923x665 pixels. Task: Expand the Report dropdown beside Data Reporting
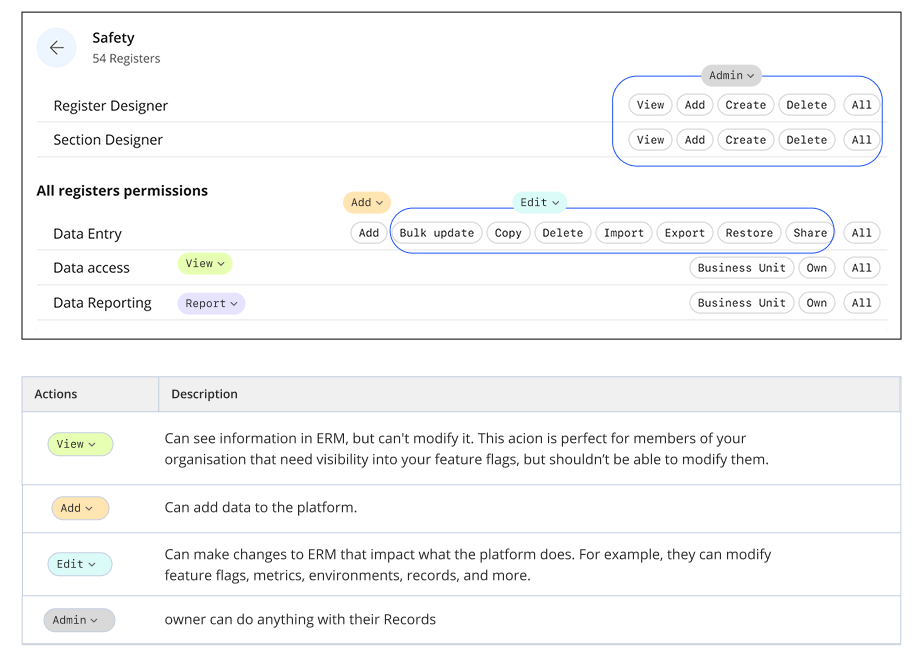pos(210,302)
